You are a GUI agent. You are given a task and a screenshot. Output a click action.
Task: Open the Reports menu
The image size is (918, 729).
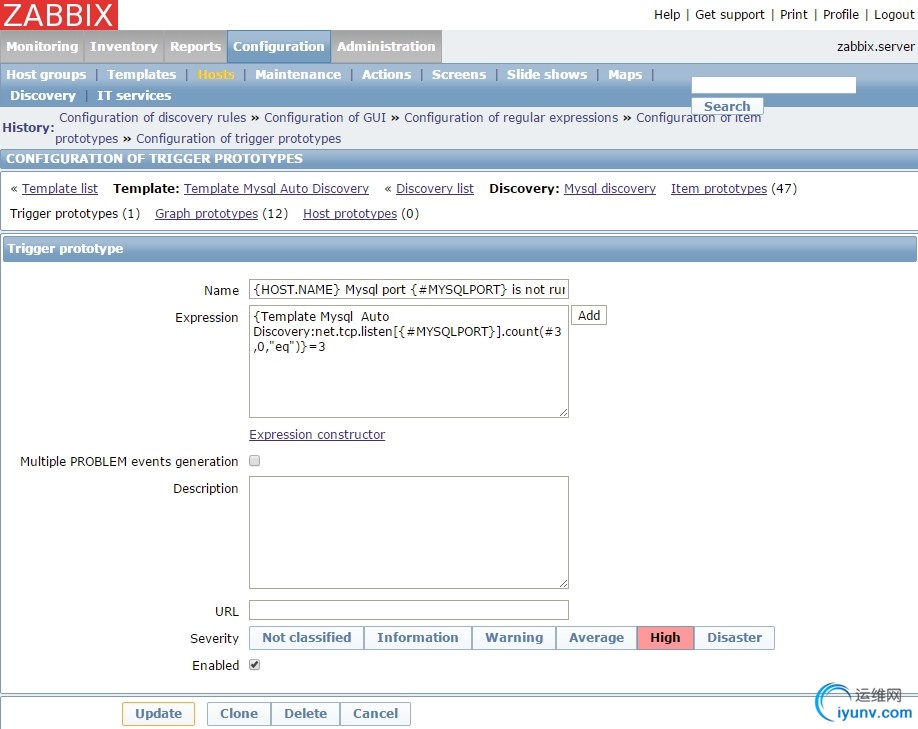click(x=196, y=46)
